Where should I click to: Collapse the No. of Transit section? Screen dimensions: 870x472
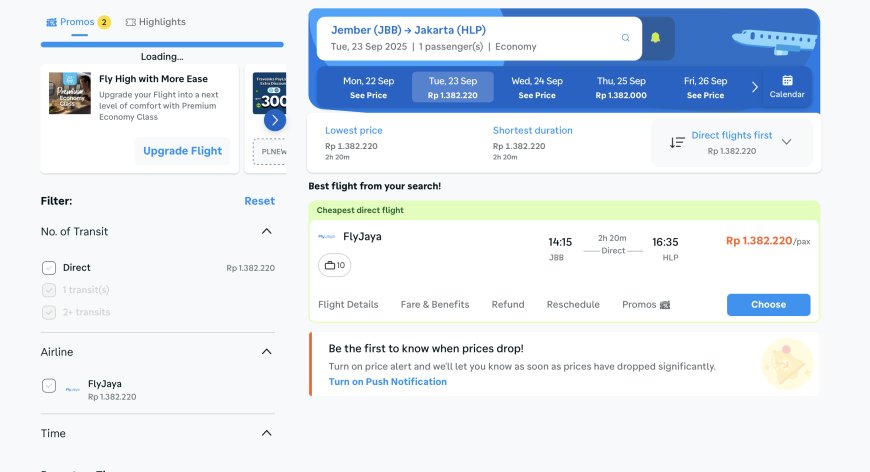(x=266, y=231)
